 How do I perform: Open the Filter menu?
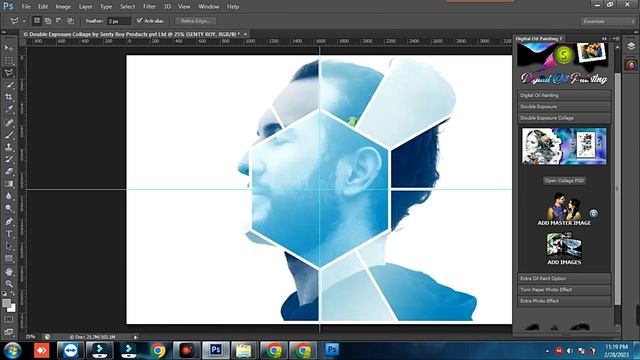tap(149, 7)
